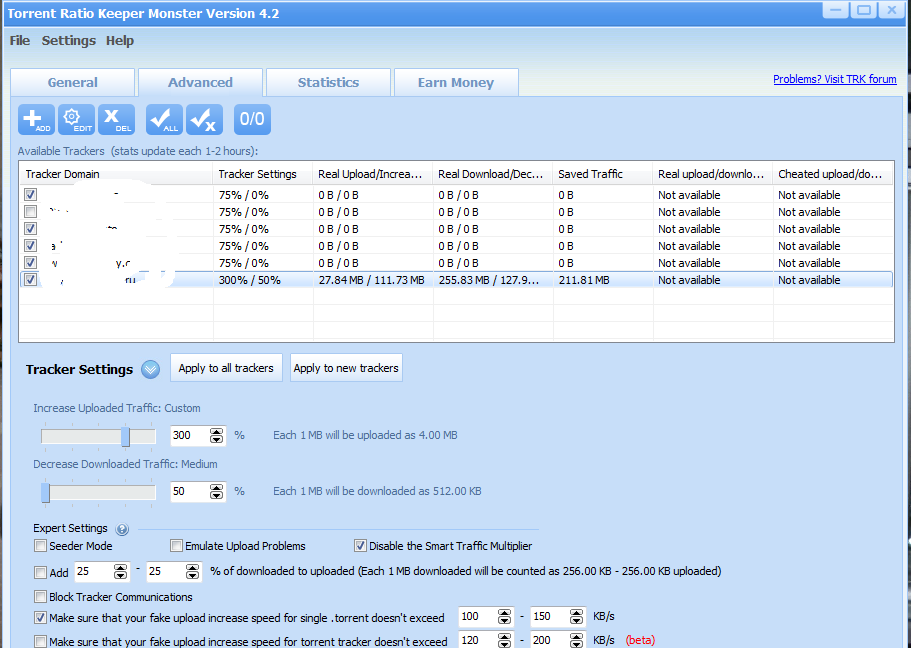Click spinner of the 200 KB/s field
This screenshot has height=648, width=911.
point(576,640)
